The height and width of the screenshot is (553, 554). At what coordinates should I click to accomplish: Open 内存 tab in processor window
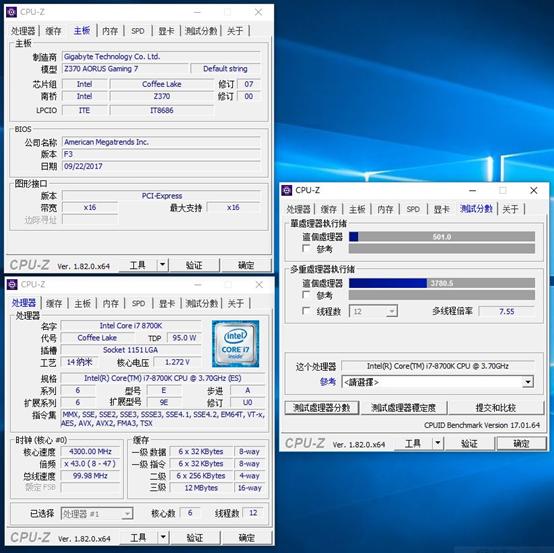tap(111, 304)
